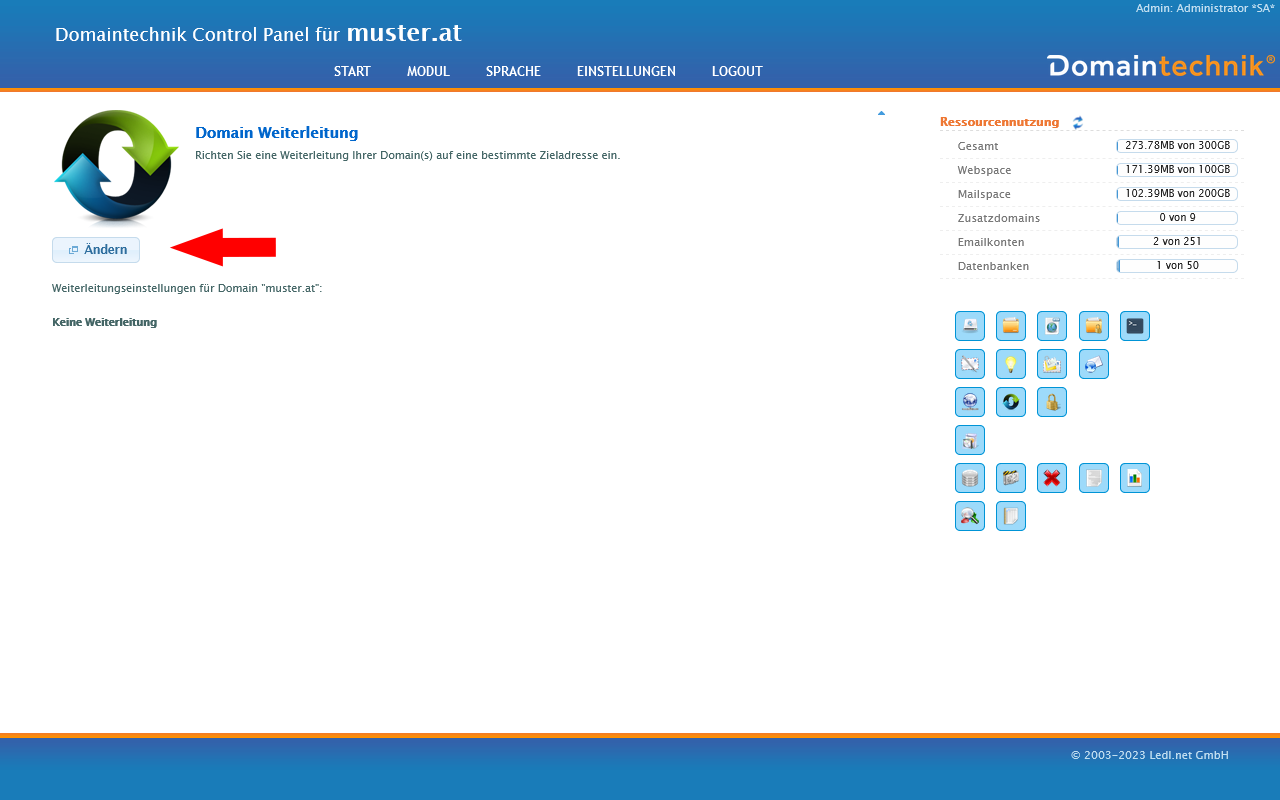Click the Domaintechnik logo
The width and height of the screenshot is (1280, 800).
[x=1160, y=66]
